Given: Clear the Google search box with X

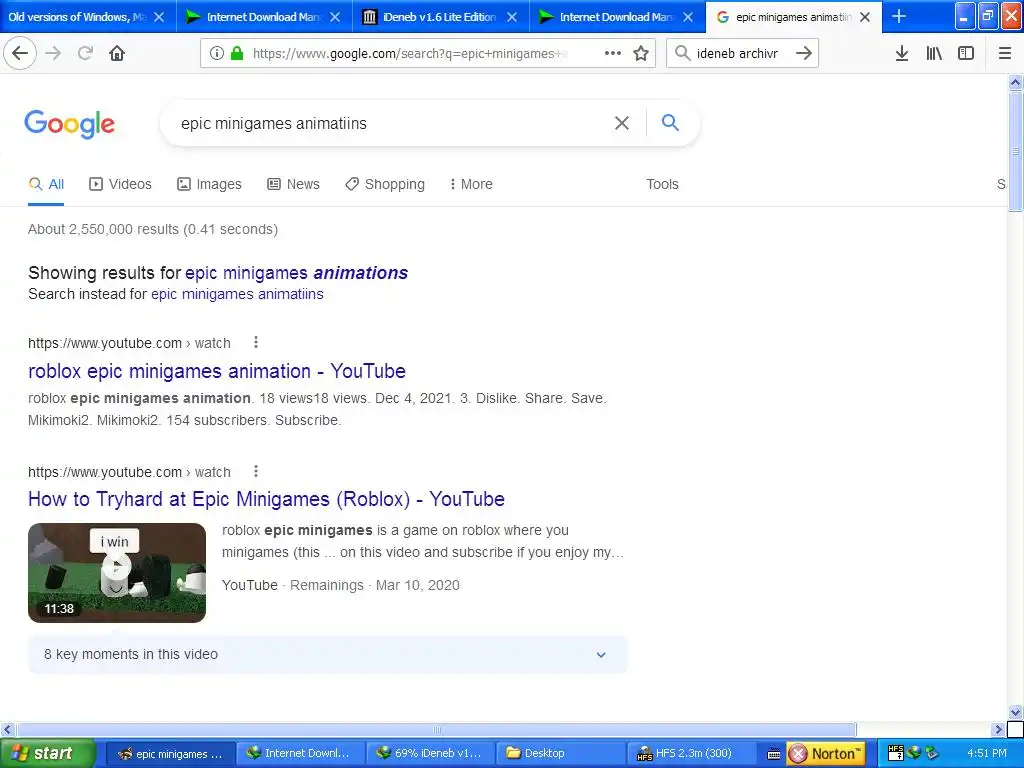Looking at the screenshot, I should tap(622, 123).
